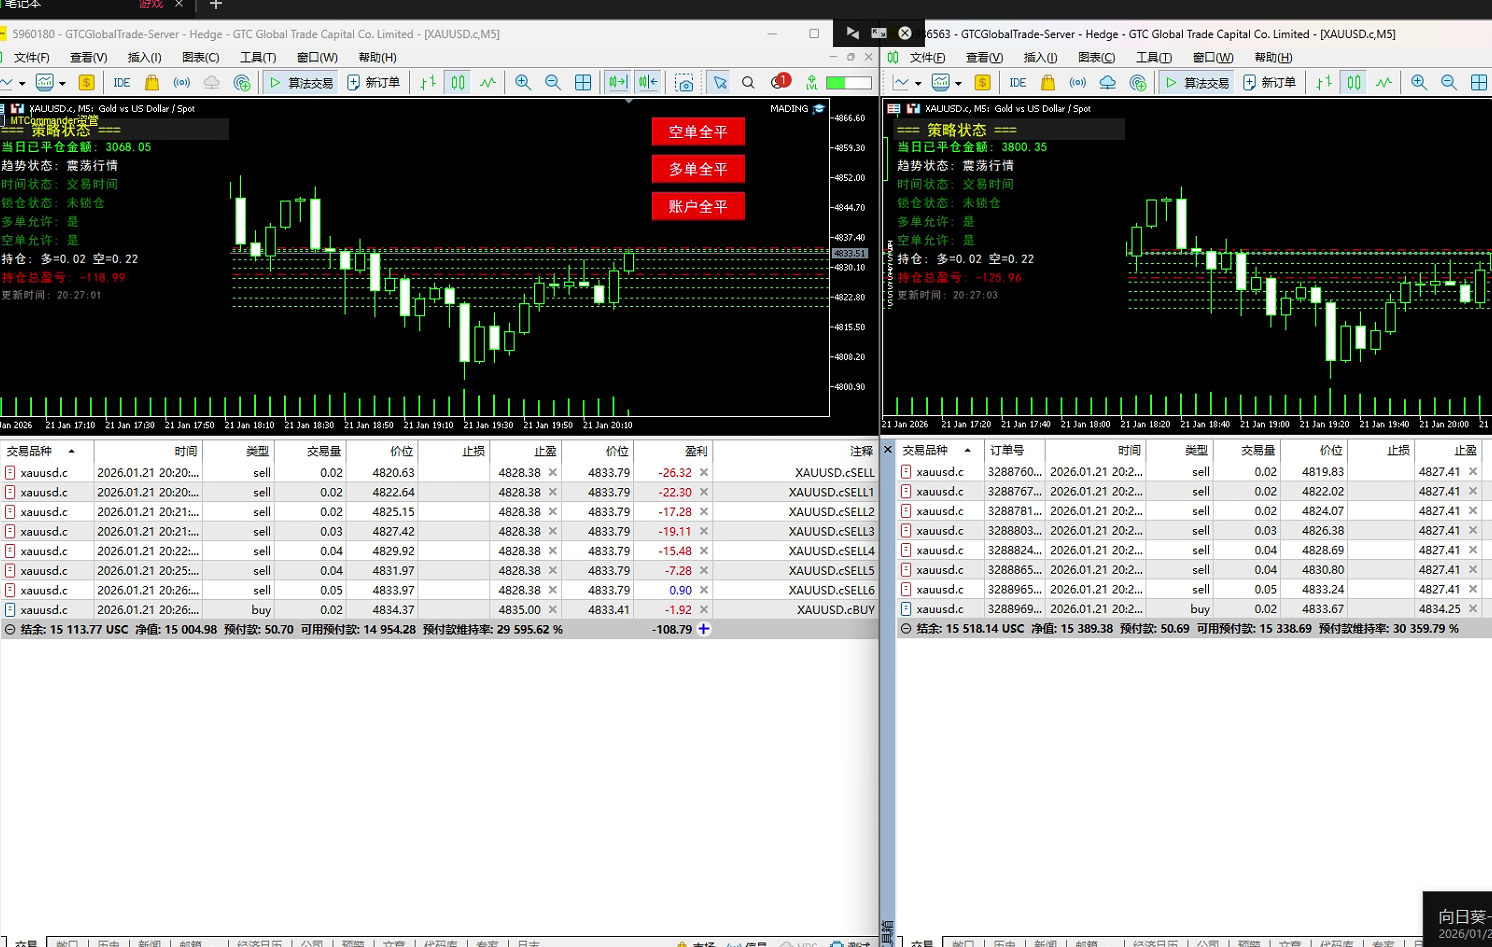Image resolution: width=1492 pixels, height=947 pixels.
Task: Click the chart shift triangle marker above left chart
Action: coord(628,101)
